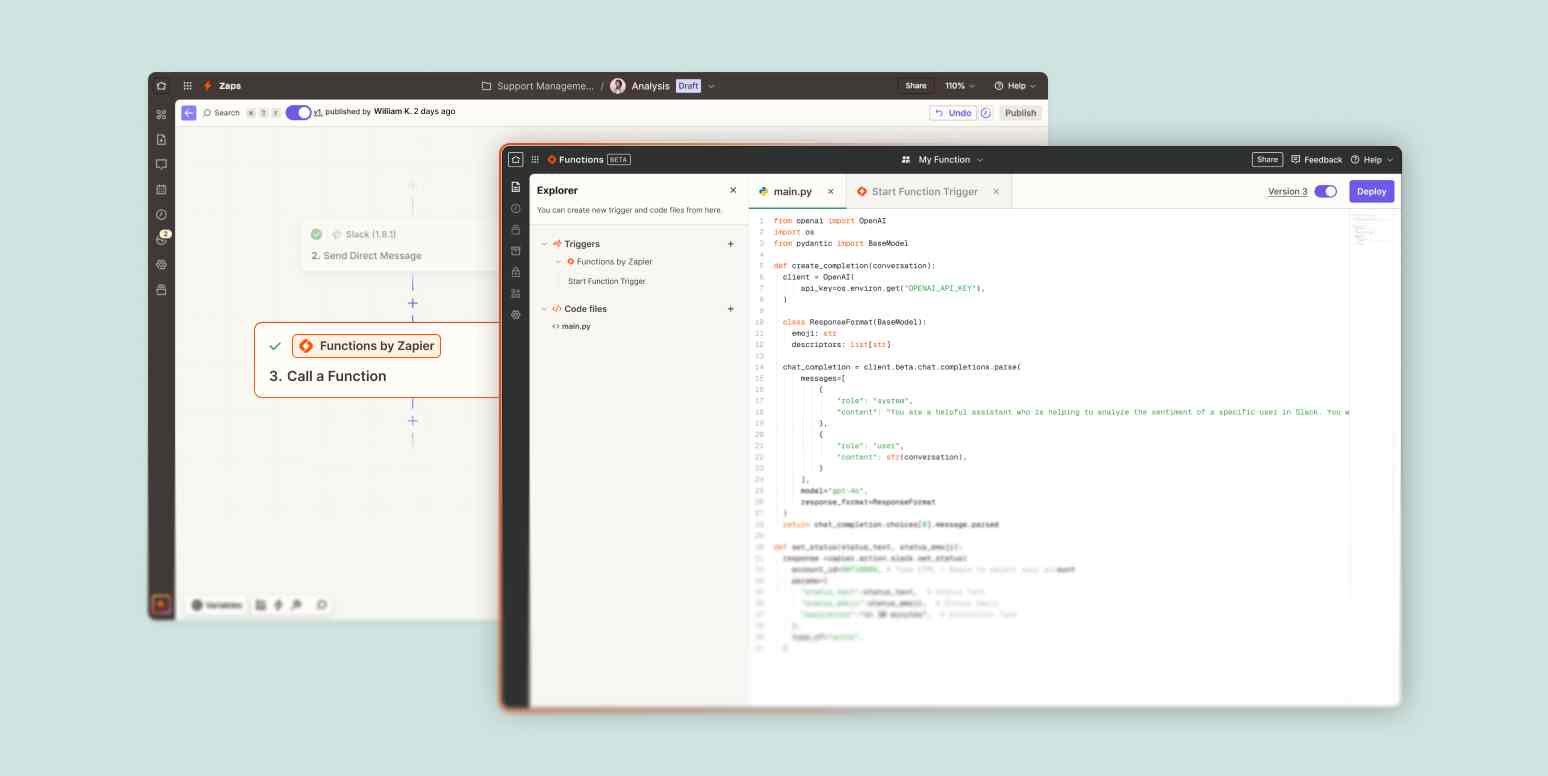The image size is (1548, 776).
Task: Open the settings gear in Functions sidebar
Action: [x=516, y=314]
